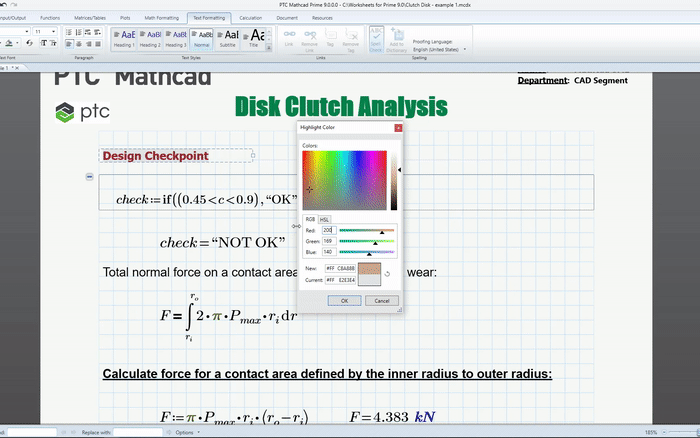Viewport: 700px width, 438px height.
Task: Click the increase indent icon
Action: [x=97, y=32]
